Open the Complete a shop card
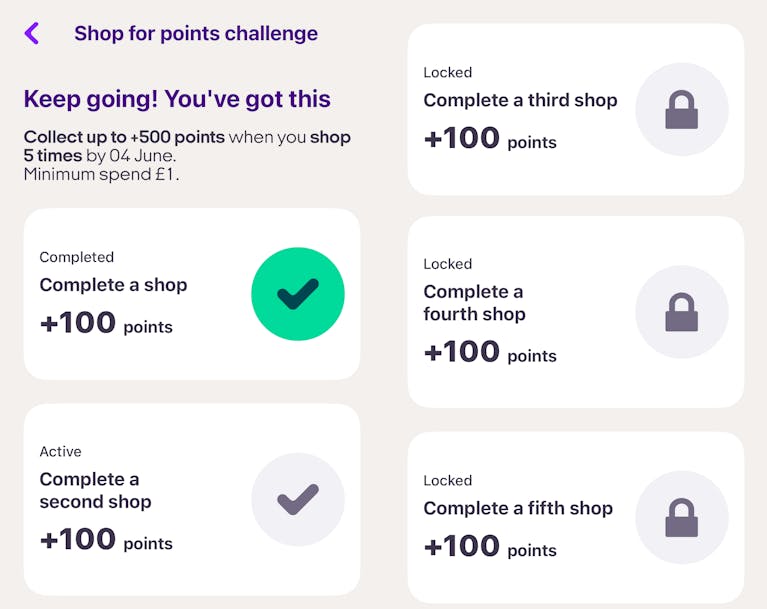 point(192,294)
